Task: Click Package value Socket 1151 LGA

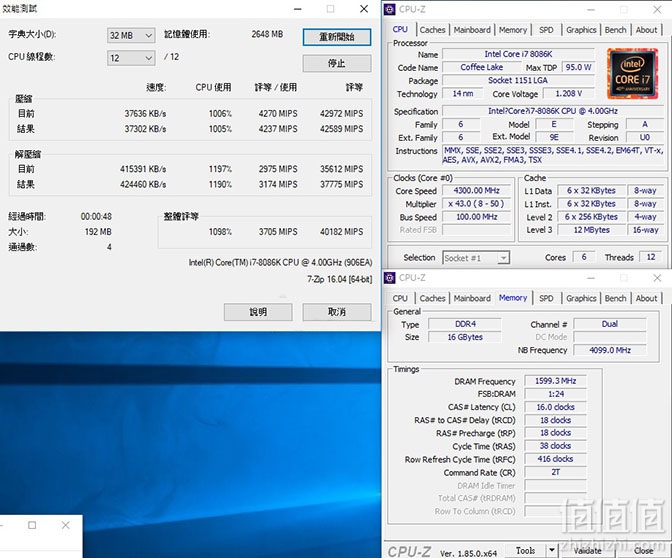Action: (x=518, y=81)
